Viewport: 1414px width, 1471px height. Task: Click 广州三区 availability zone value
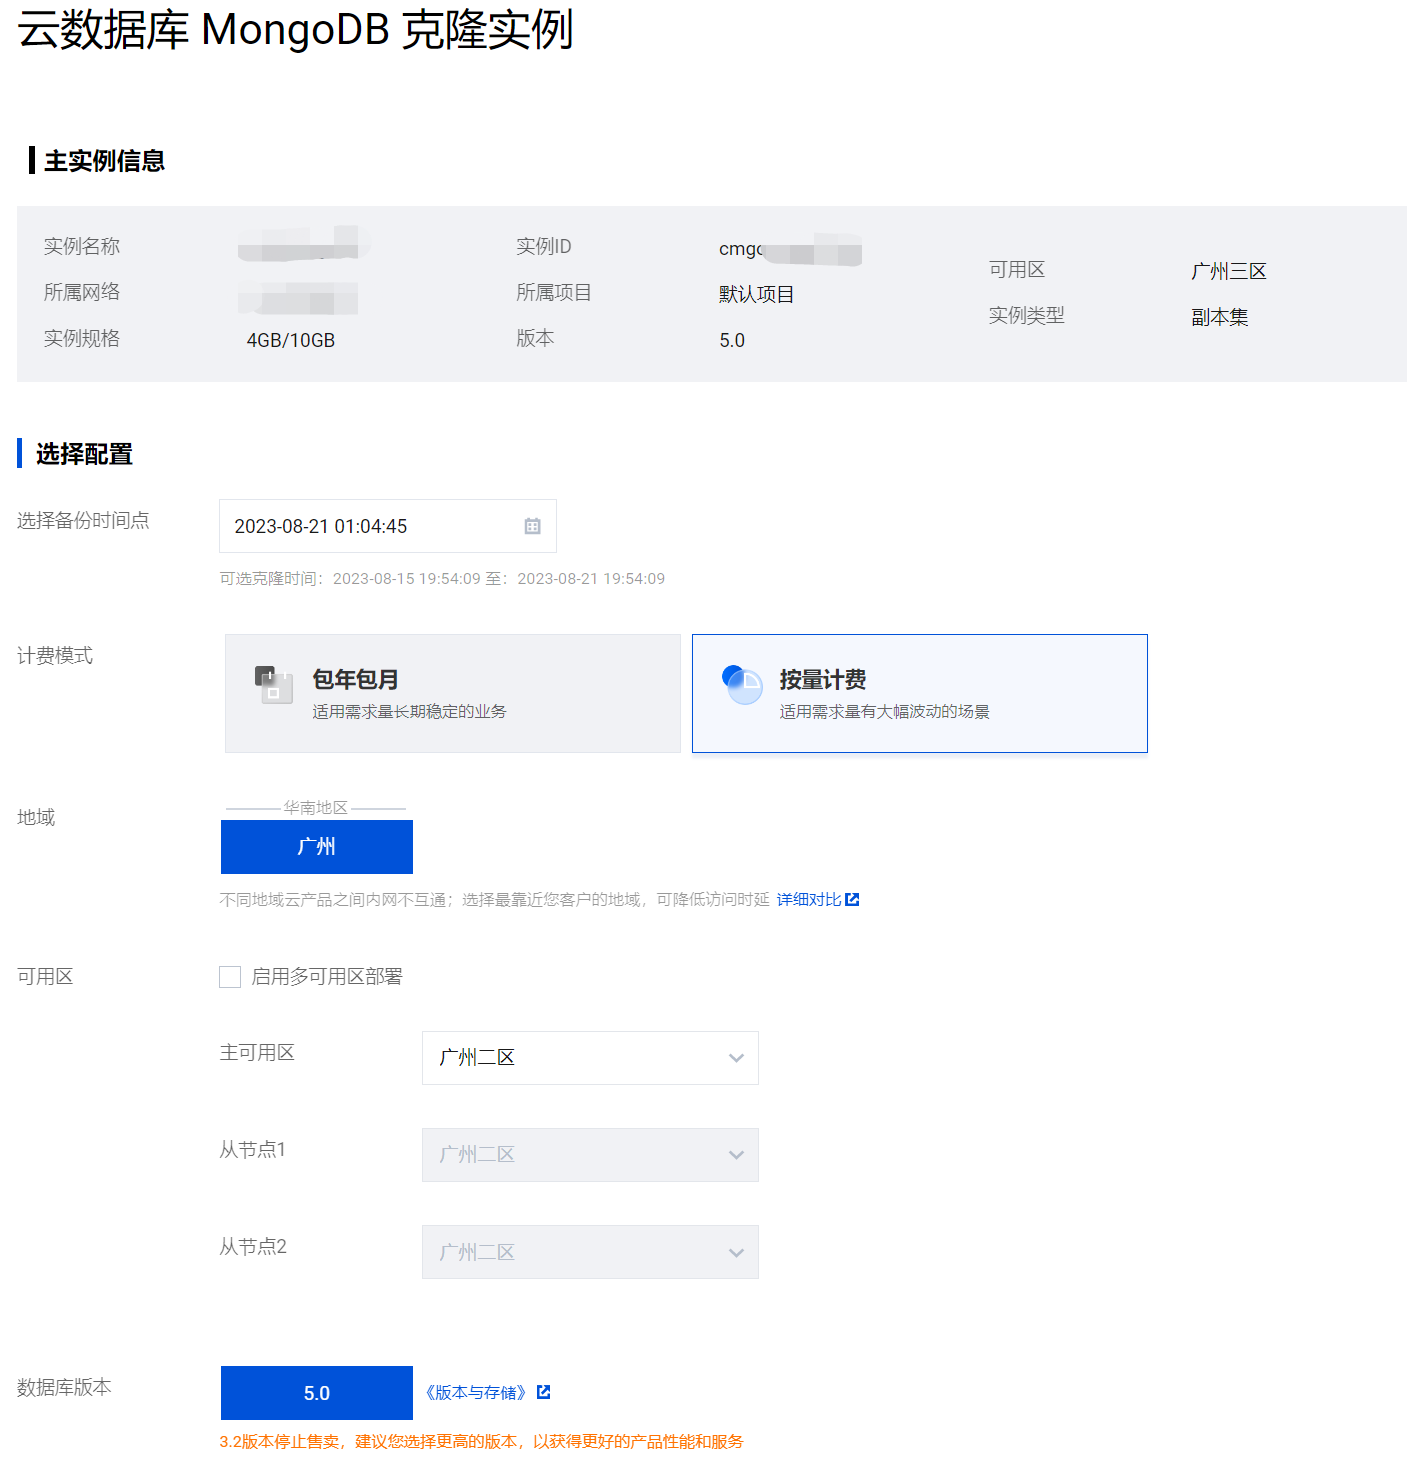point(1229,271)
